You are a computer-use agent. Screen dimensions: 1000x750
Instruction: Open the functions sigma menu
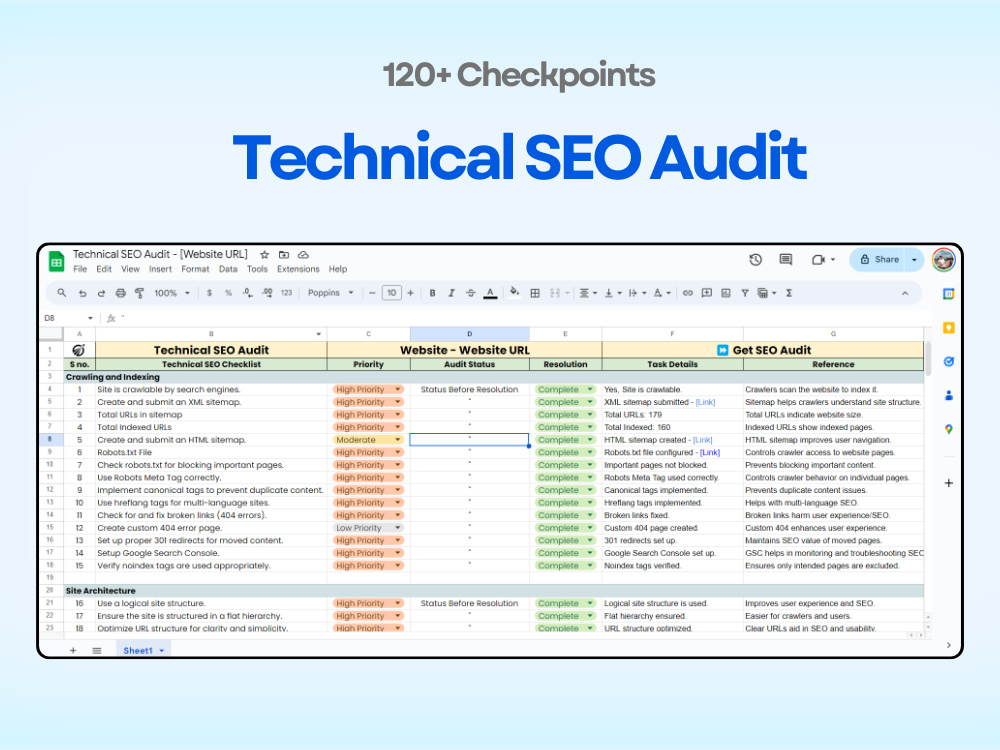tap(789, 293)
